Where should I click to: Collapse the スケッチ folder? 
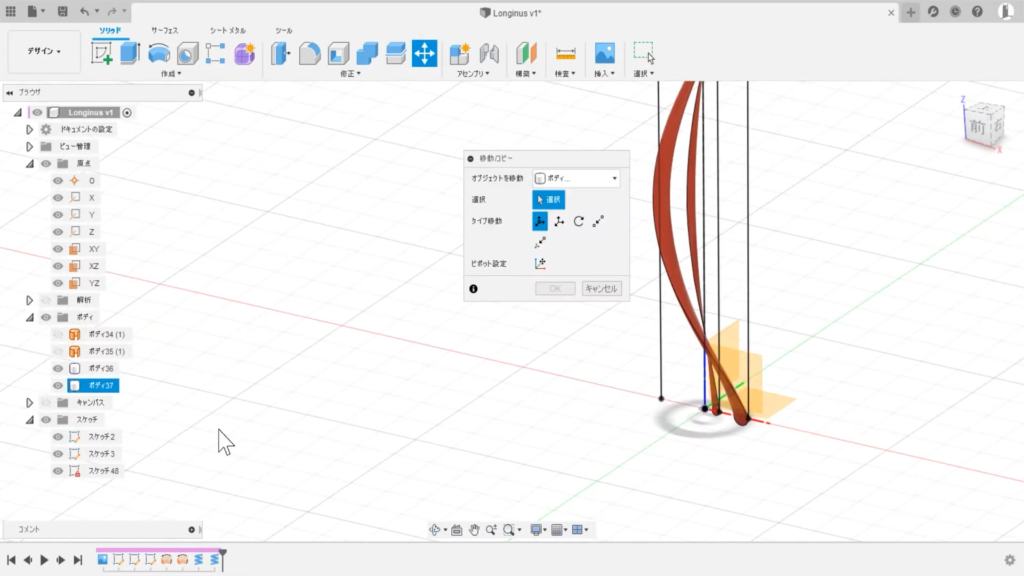(x=29, y=420)
